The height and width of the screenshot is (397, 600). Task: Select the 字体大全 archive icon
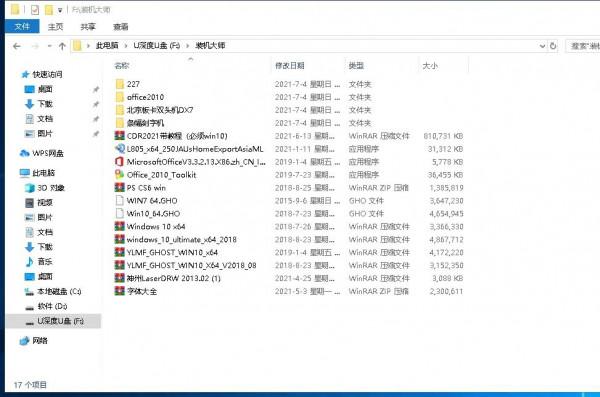click(120, 291)
